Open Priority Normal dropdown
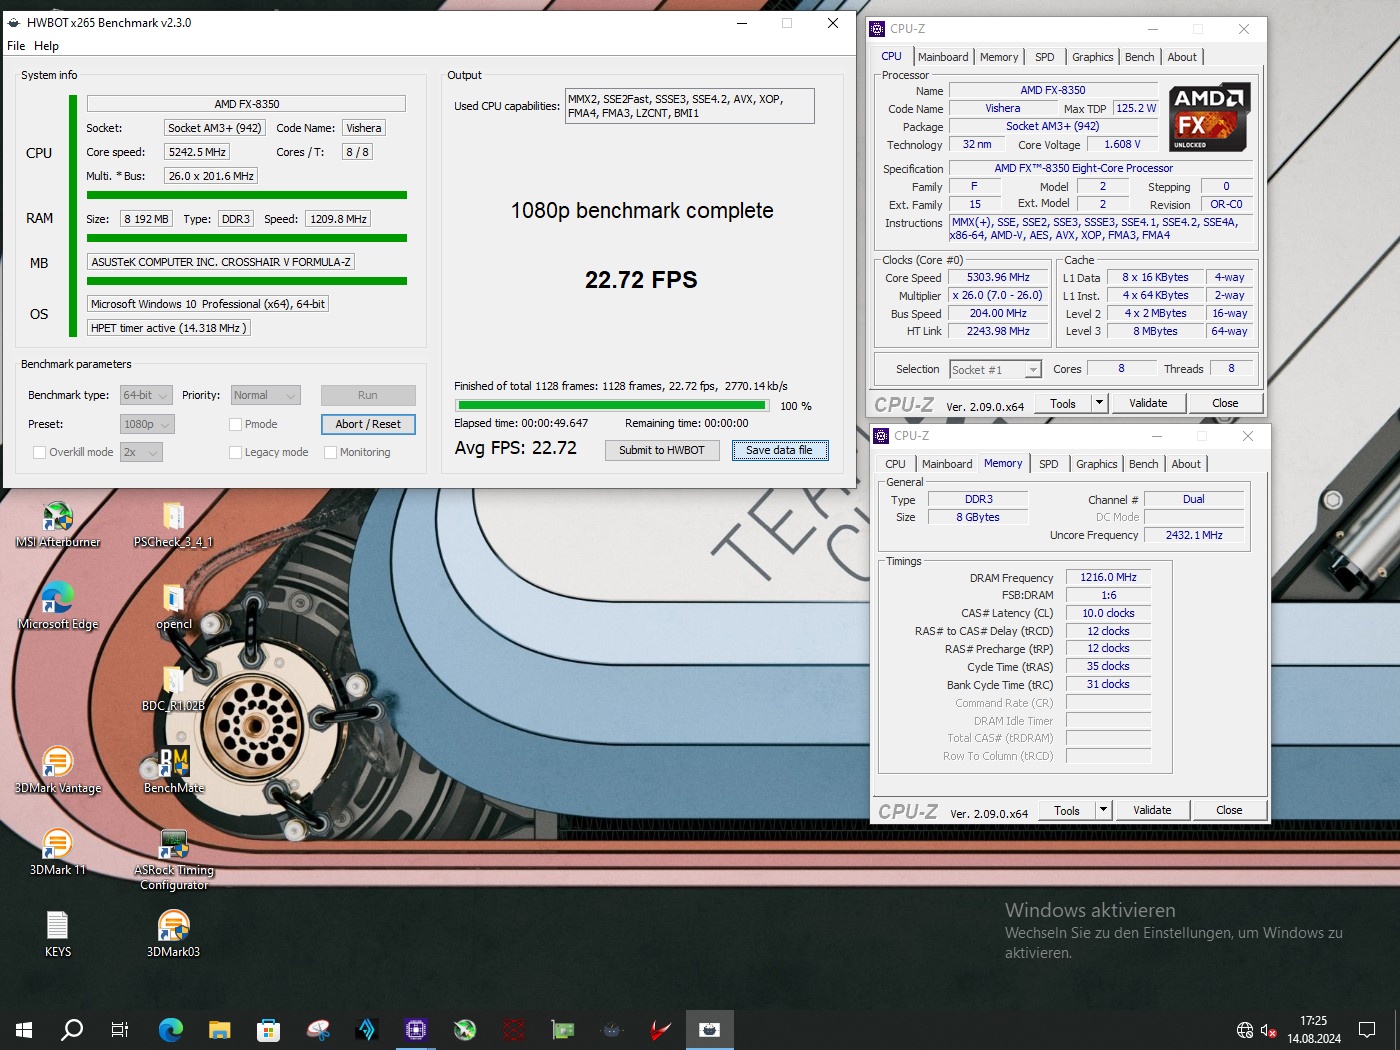 (x=265, y=395)
